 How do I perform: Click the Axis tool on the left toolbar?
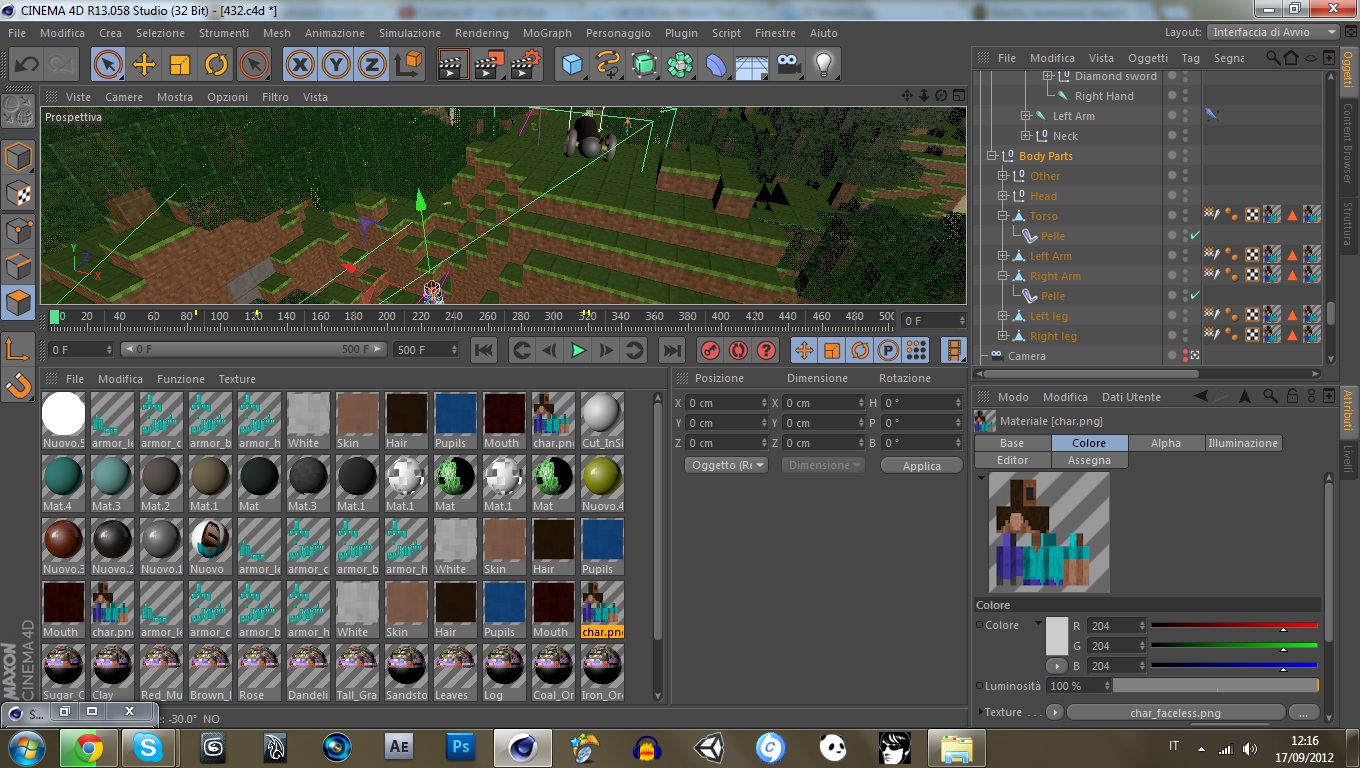(x=19, y=349)
